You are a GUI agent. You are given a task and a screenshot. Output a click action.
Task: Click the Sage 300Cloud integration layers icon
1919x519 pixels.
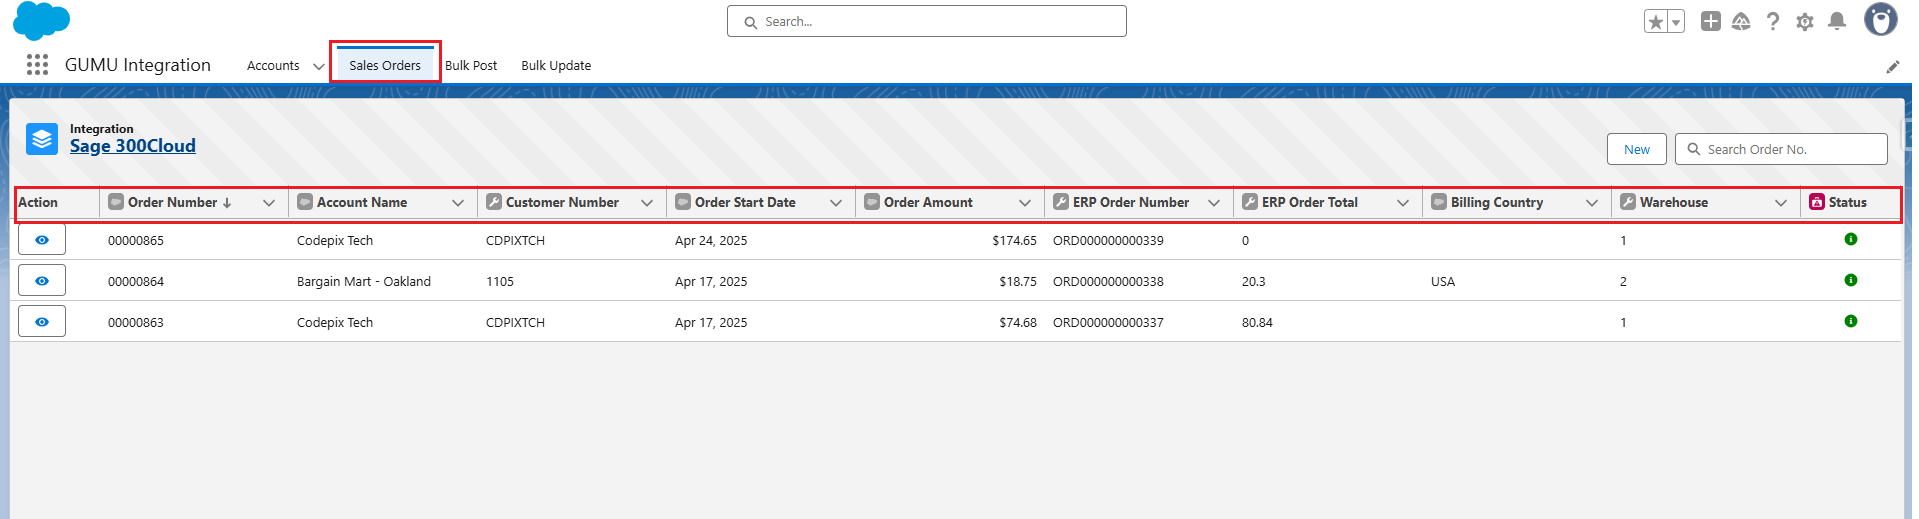pos(42,139)
